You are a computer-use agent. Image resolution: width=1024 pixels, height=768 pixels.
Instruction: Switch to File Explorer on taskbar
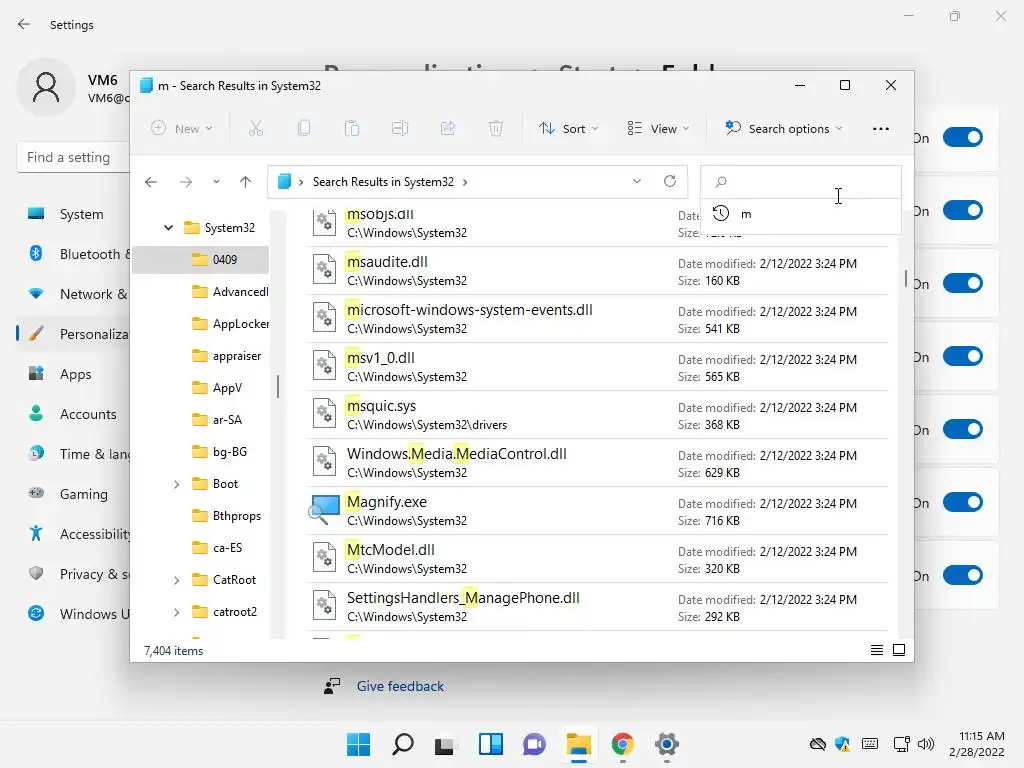579,744
